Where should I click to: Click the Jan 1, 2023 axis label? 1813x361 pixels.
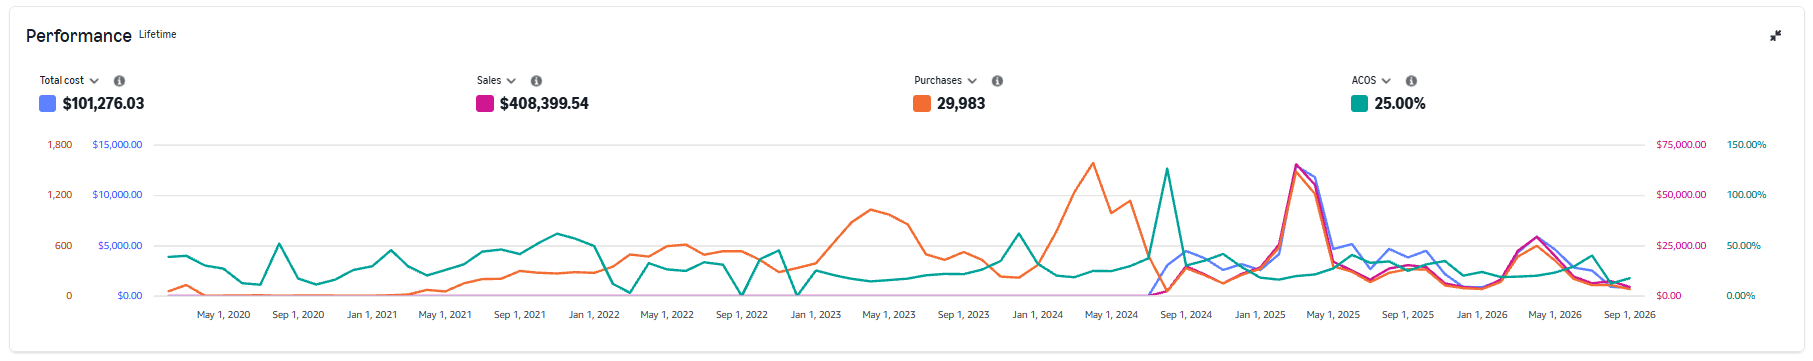pyautogui.click(x=816, y=315)
